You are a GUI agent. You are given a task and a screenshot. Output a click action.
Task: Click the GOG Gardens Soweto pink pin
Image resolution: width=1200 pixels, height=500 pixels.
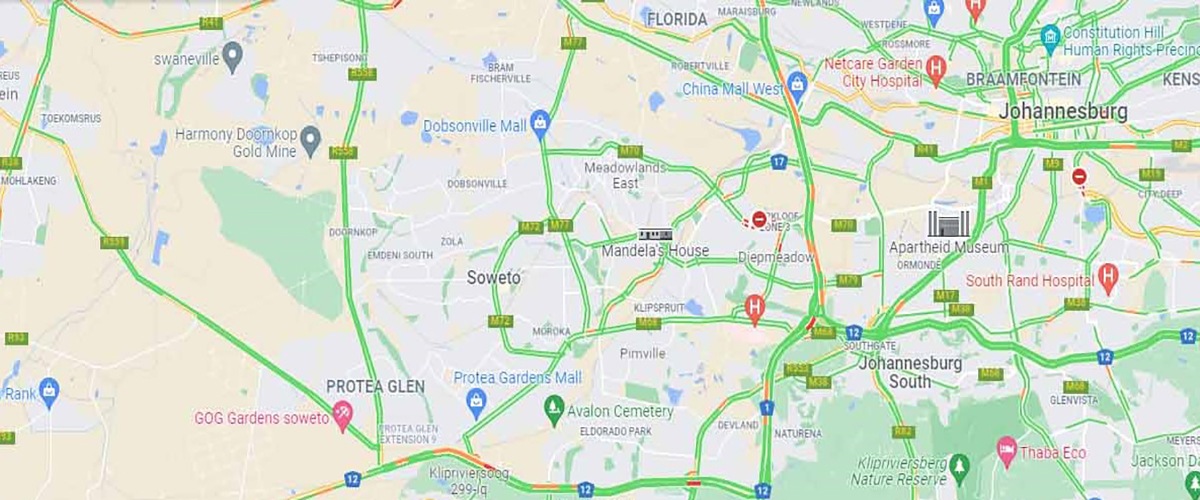[342, 416]
